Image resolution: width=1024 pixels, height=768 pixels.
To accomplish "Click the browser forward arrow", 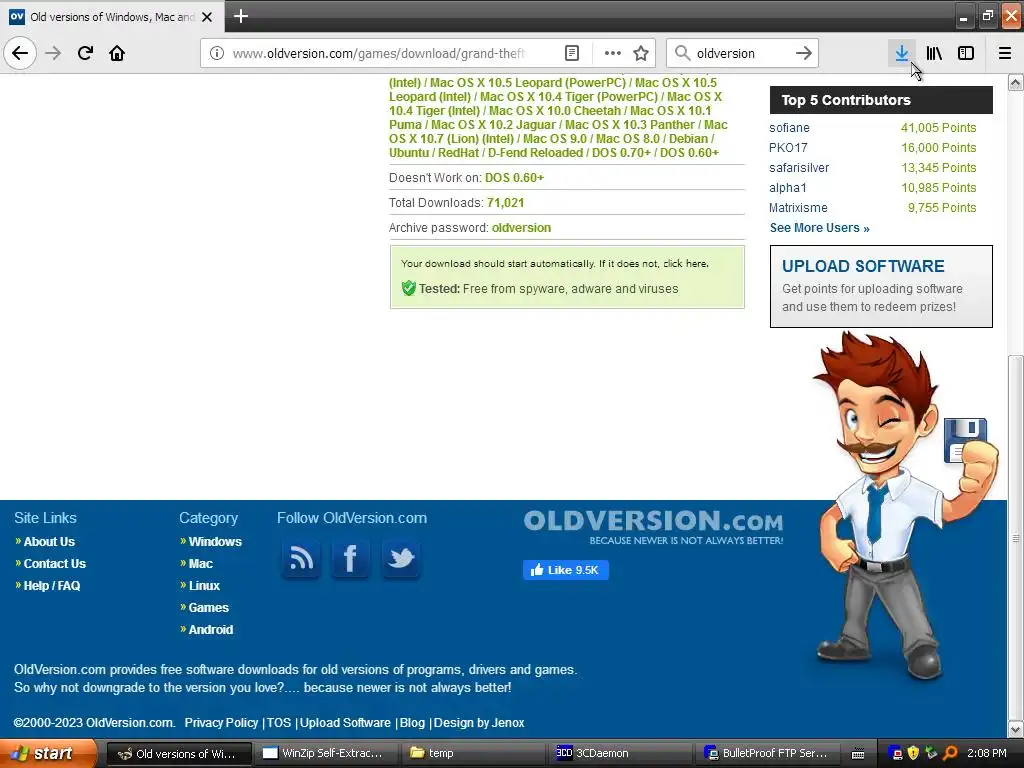I will point(53,53).
